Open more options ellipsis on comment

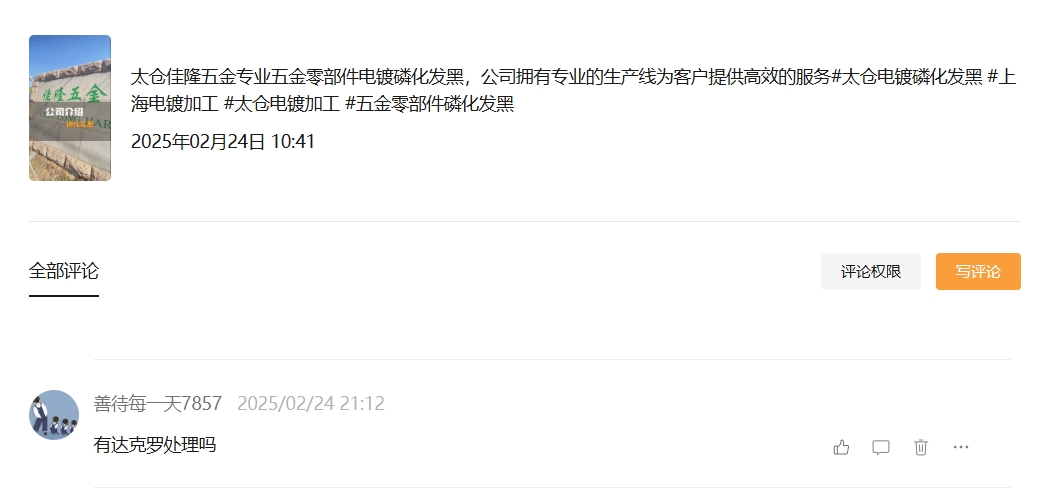pyautogui.click(x=961, y=447)
